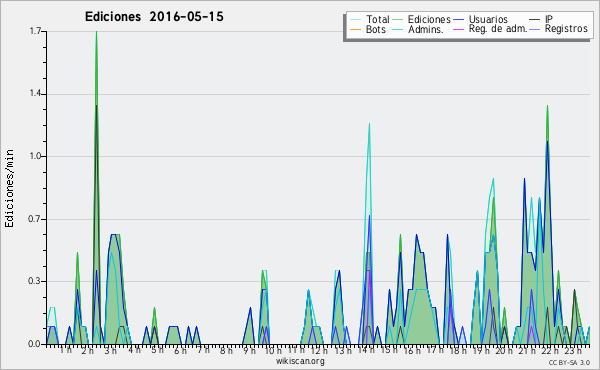Click the Registros legend entry
This screenshot has width=600, height=370.
click(x=566, y=29)
